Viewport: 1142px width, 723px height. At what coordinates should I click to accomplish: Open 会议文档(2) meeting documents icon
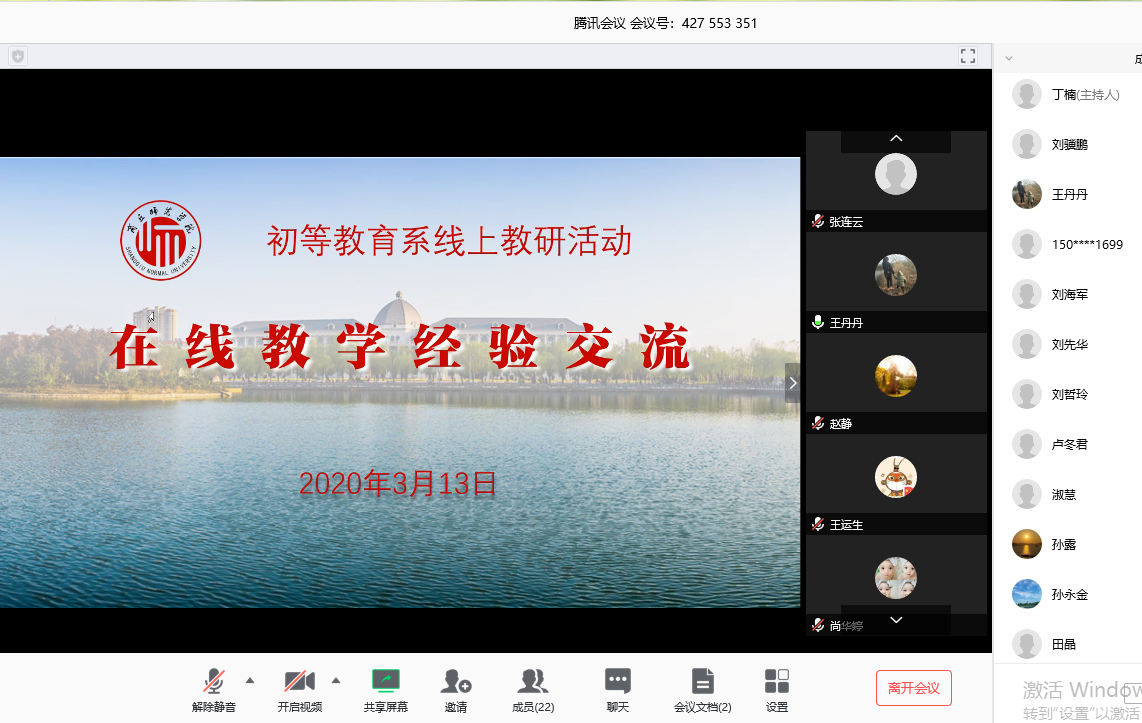point(702,682)
